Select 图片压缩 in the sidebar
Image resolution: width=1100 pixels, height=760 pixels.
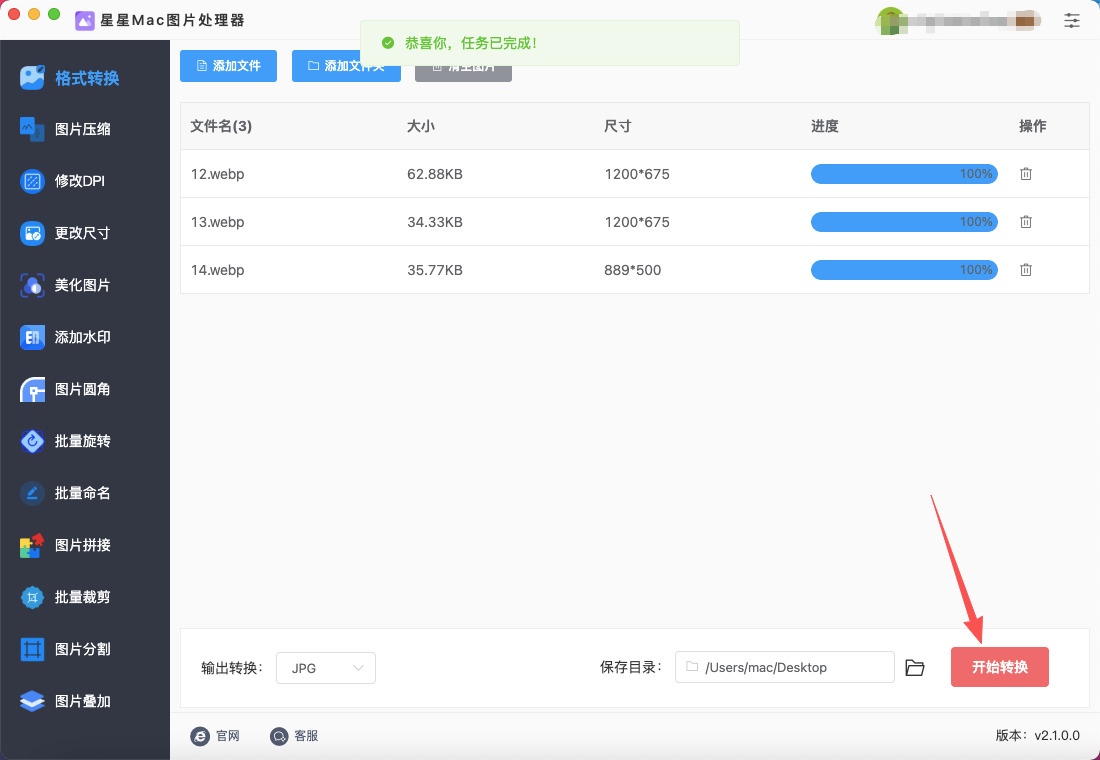(x=82, y=129)
